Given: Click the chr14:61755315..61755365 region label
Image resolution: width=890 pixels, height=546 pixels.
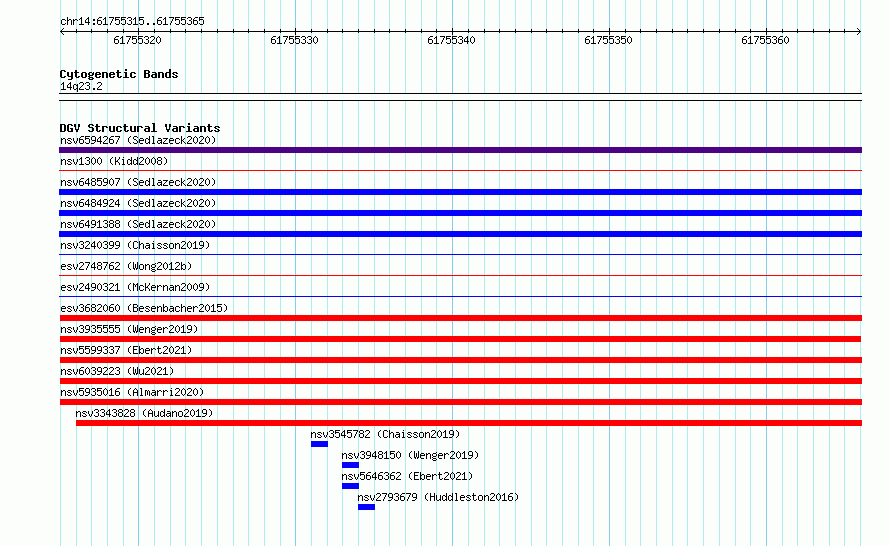Looking at the screenshot, I should [x=132, y=22].
